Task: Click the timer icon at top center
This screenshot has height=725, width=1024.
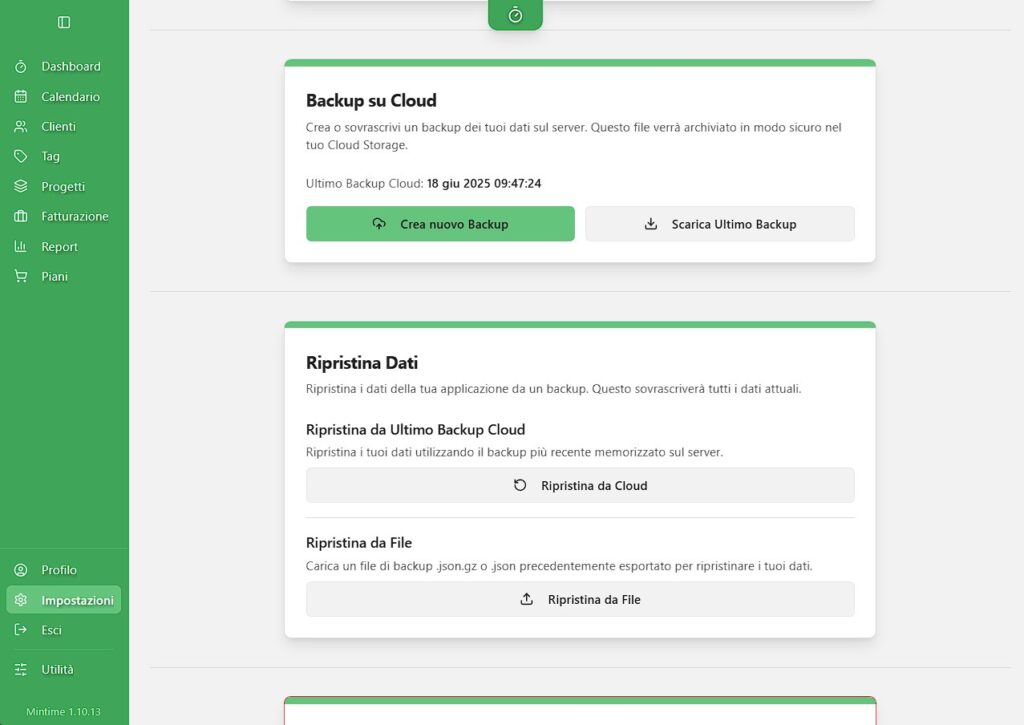Action: tap(515, 15)
